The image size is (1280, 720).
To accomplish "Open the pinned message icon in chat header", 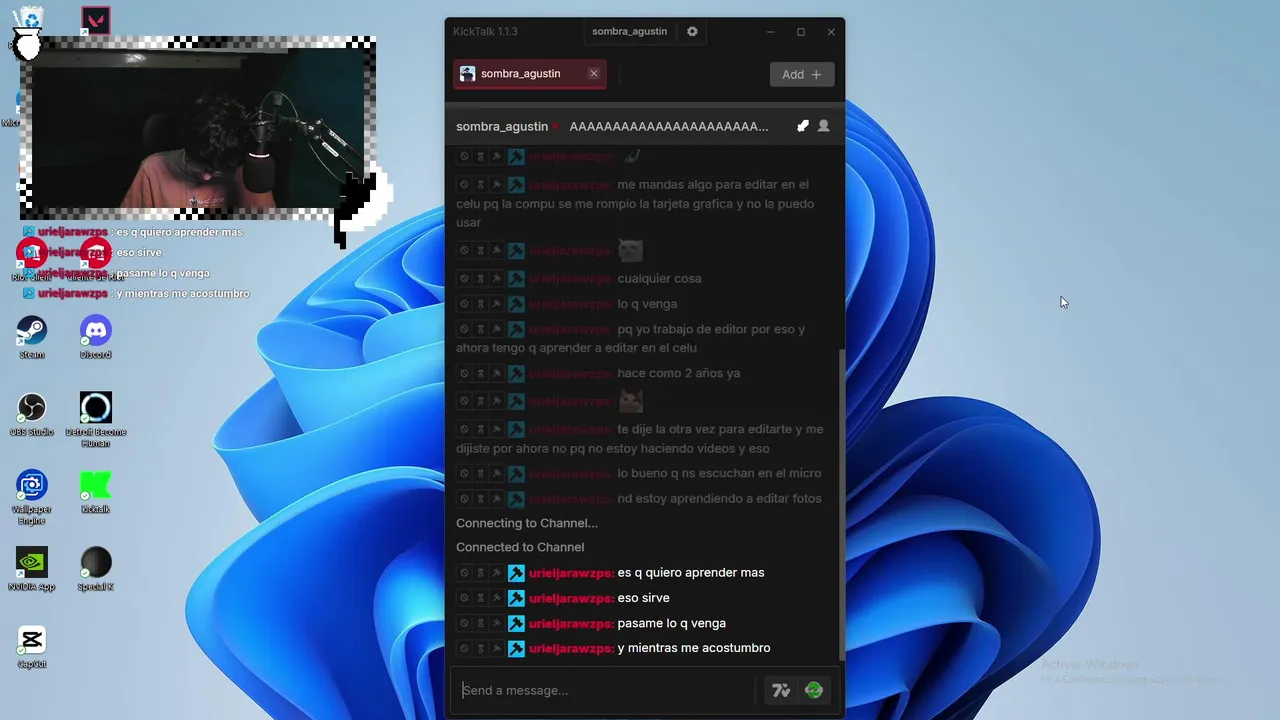I will pyautogui.click(x=802, y=126).
